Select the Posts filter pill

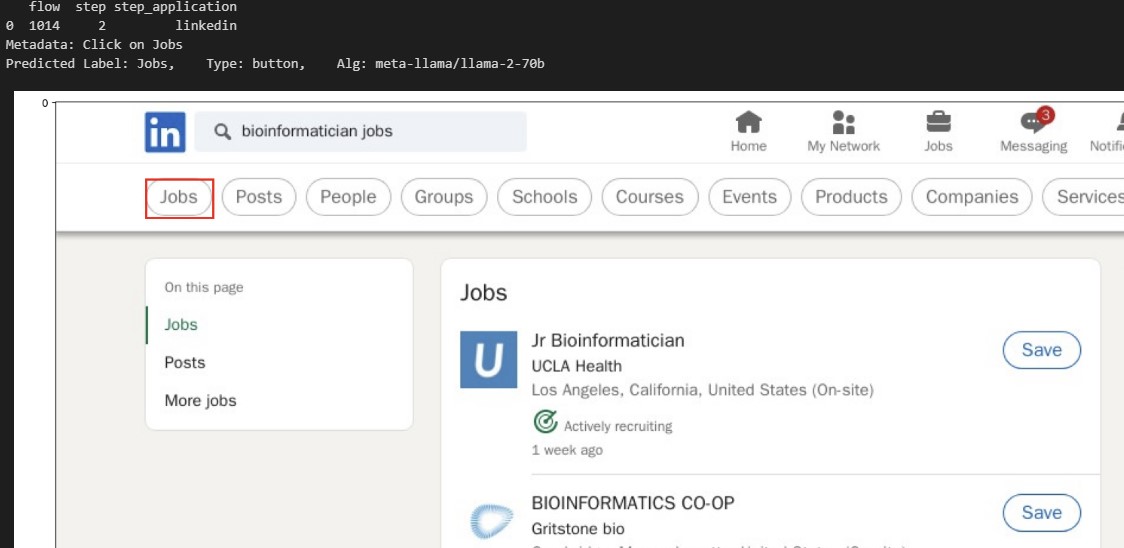[x=259, y=197]
